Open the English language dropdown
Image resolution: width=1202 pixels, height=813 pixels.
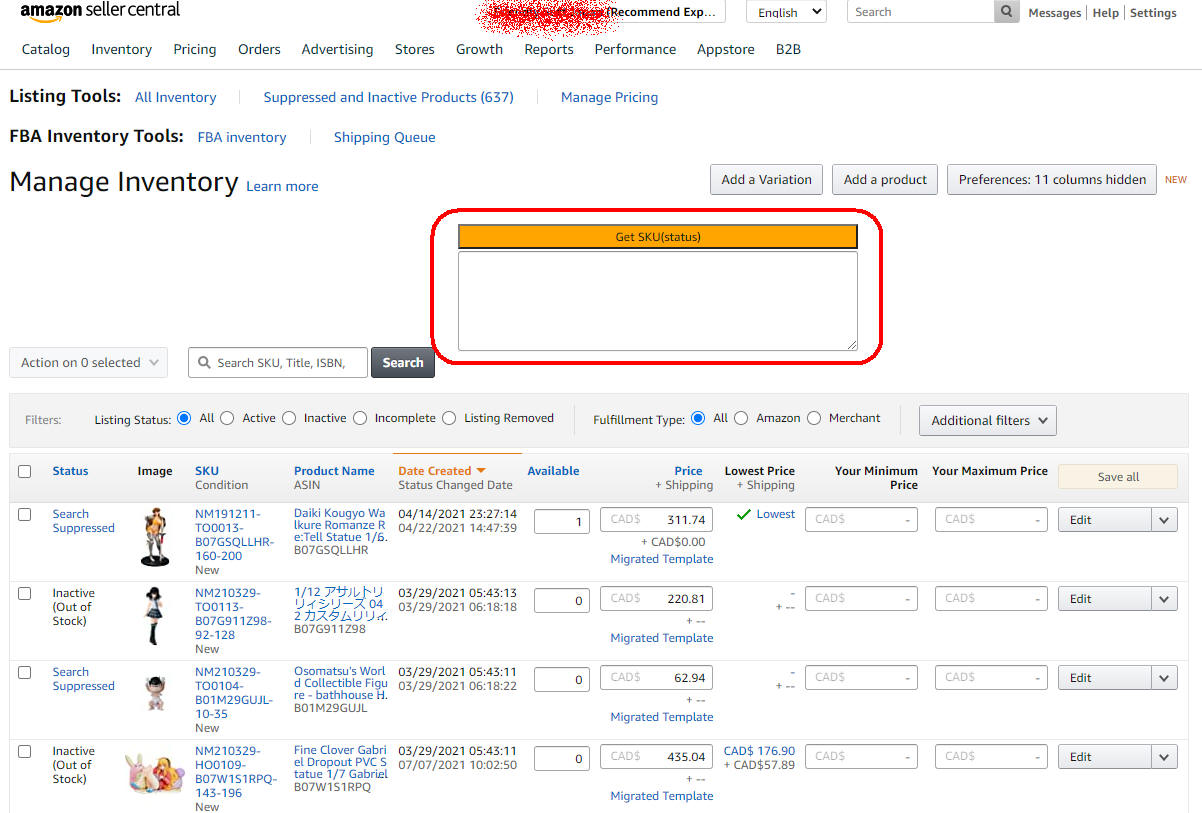786,12
